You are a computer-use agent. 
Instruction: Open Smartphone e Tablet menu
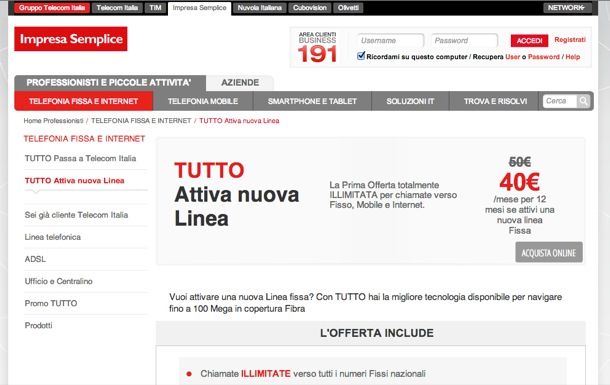pos(312,101)
